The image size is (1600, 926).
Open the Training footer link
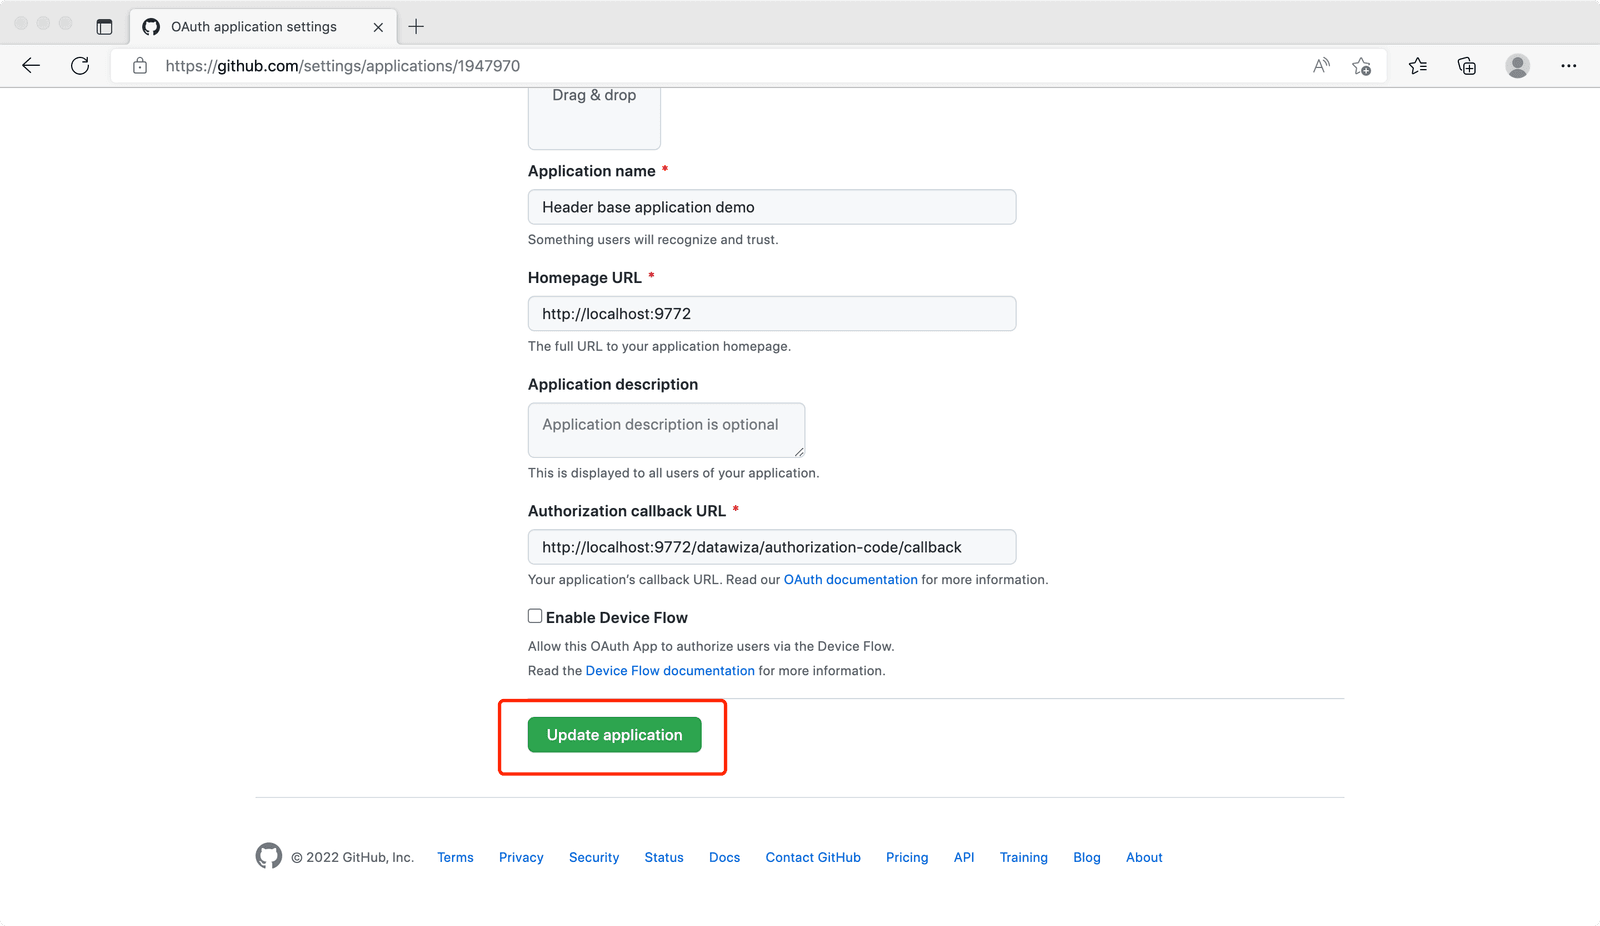coord(1024,858)
